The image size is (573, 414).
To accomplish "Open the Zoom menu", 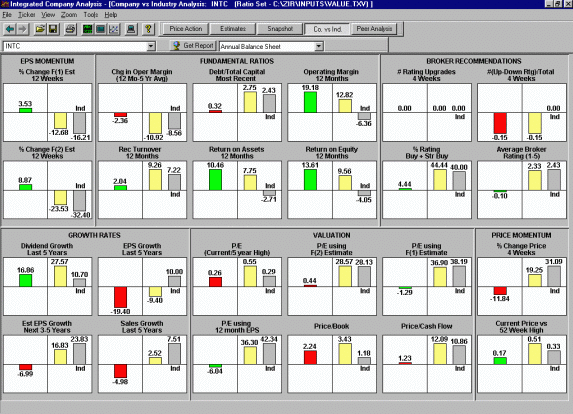I will 69,15.
